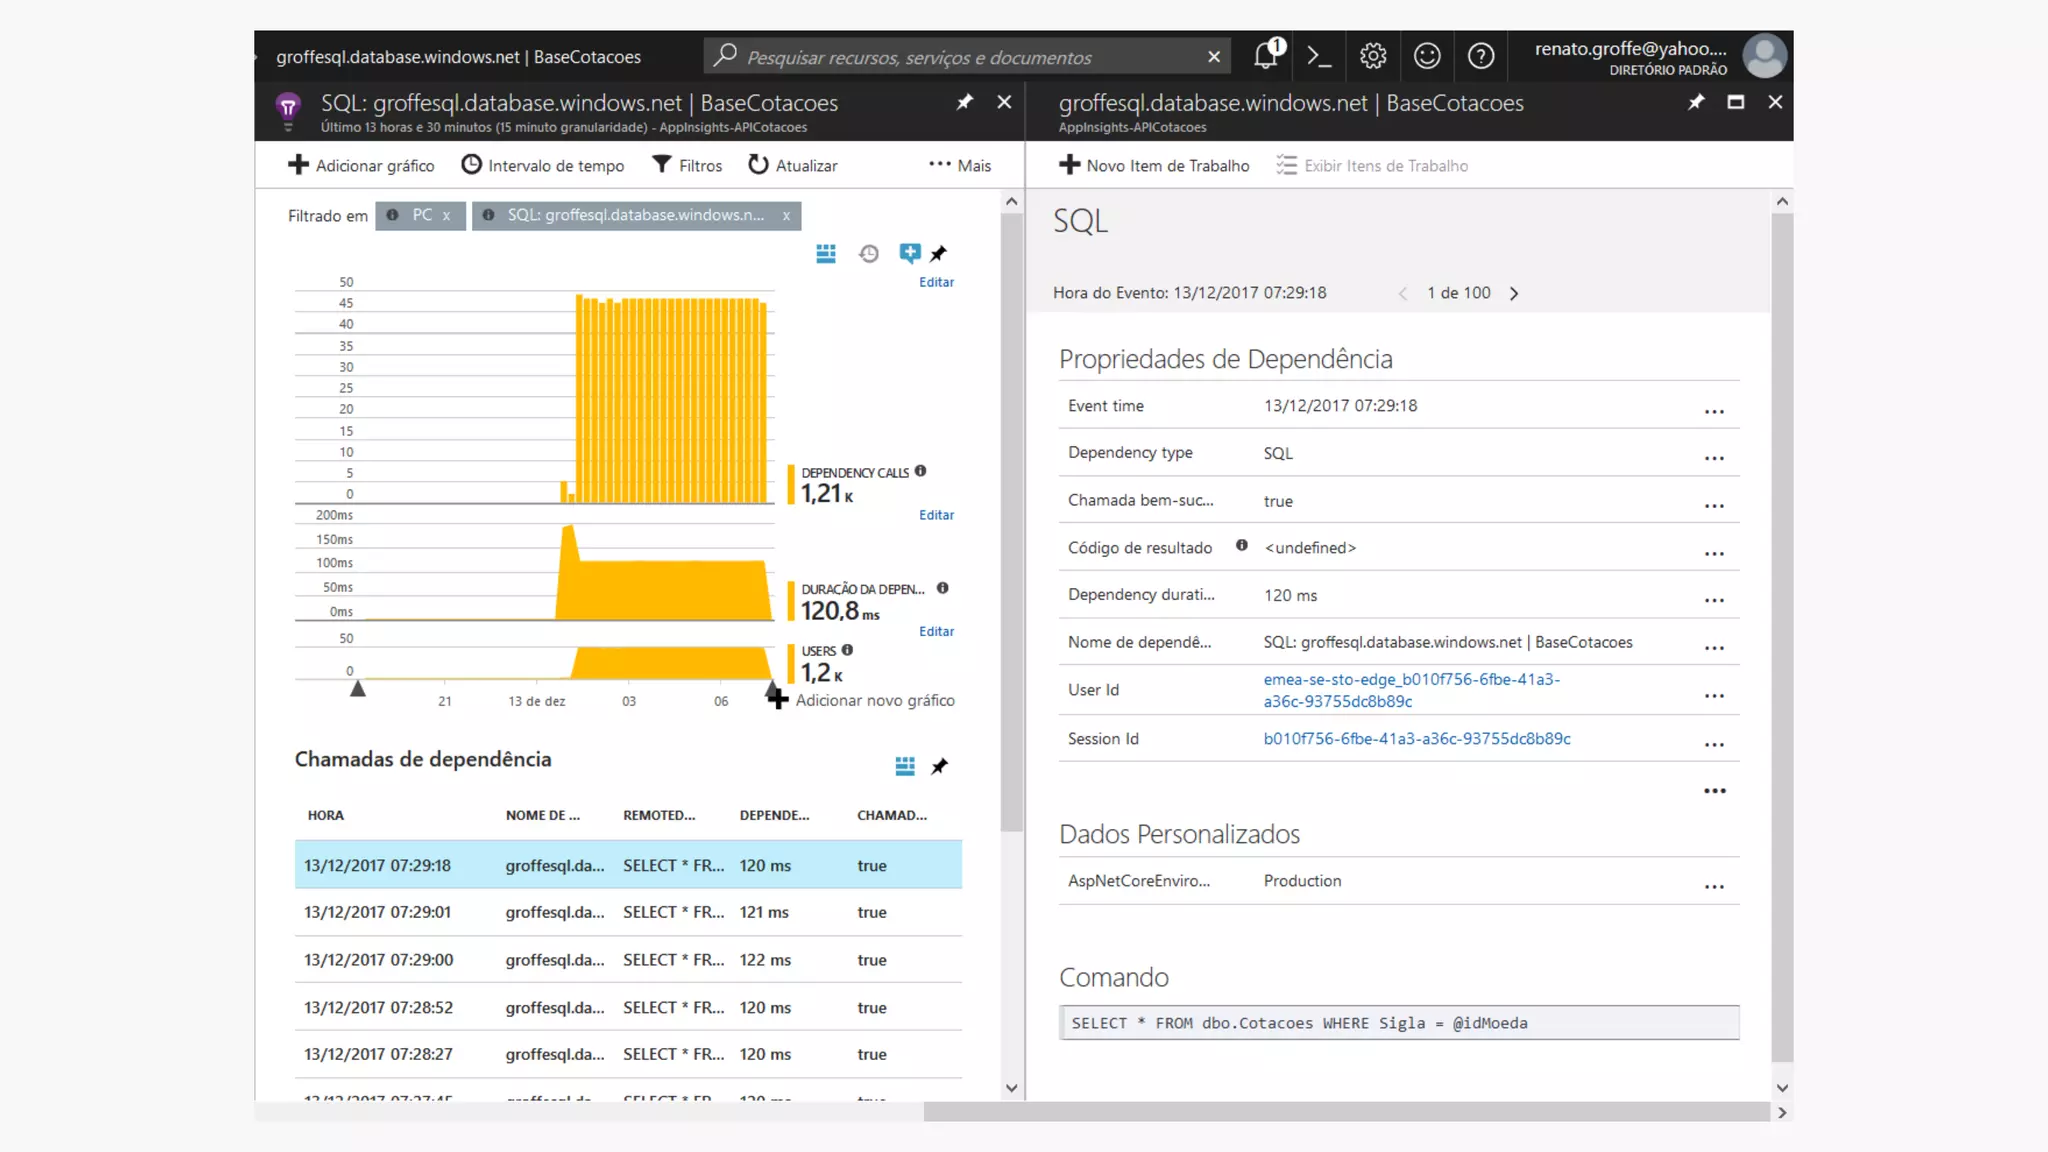Open the feedback smiley icon
This screenshot has width=2048, height=1152.
(x=1427, y=56)
